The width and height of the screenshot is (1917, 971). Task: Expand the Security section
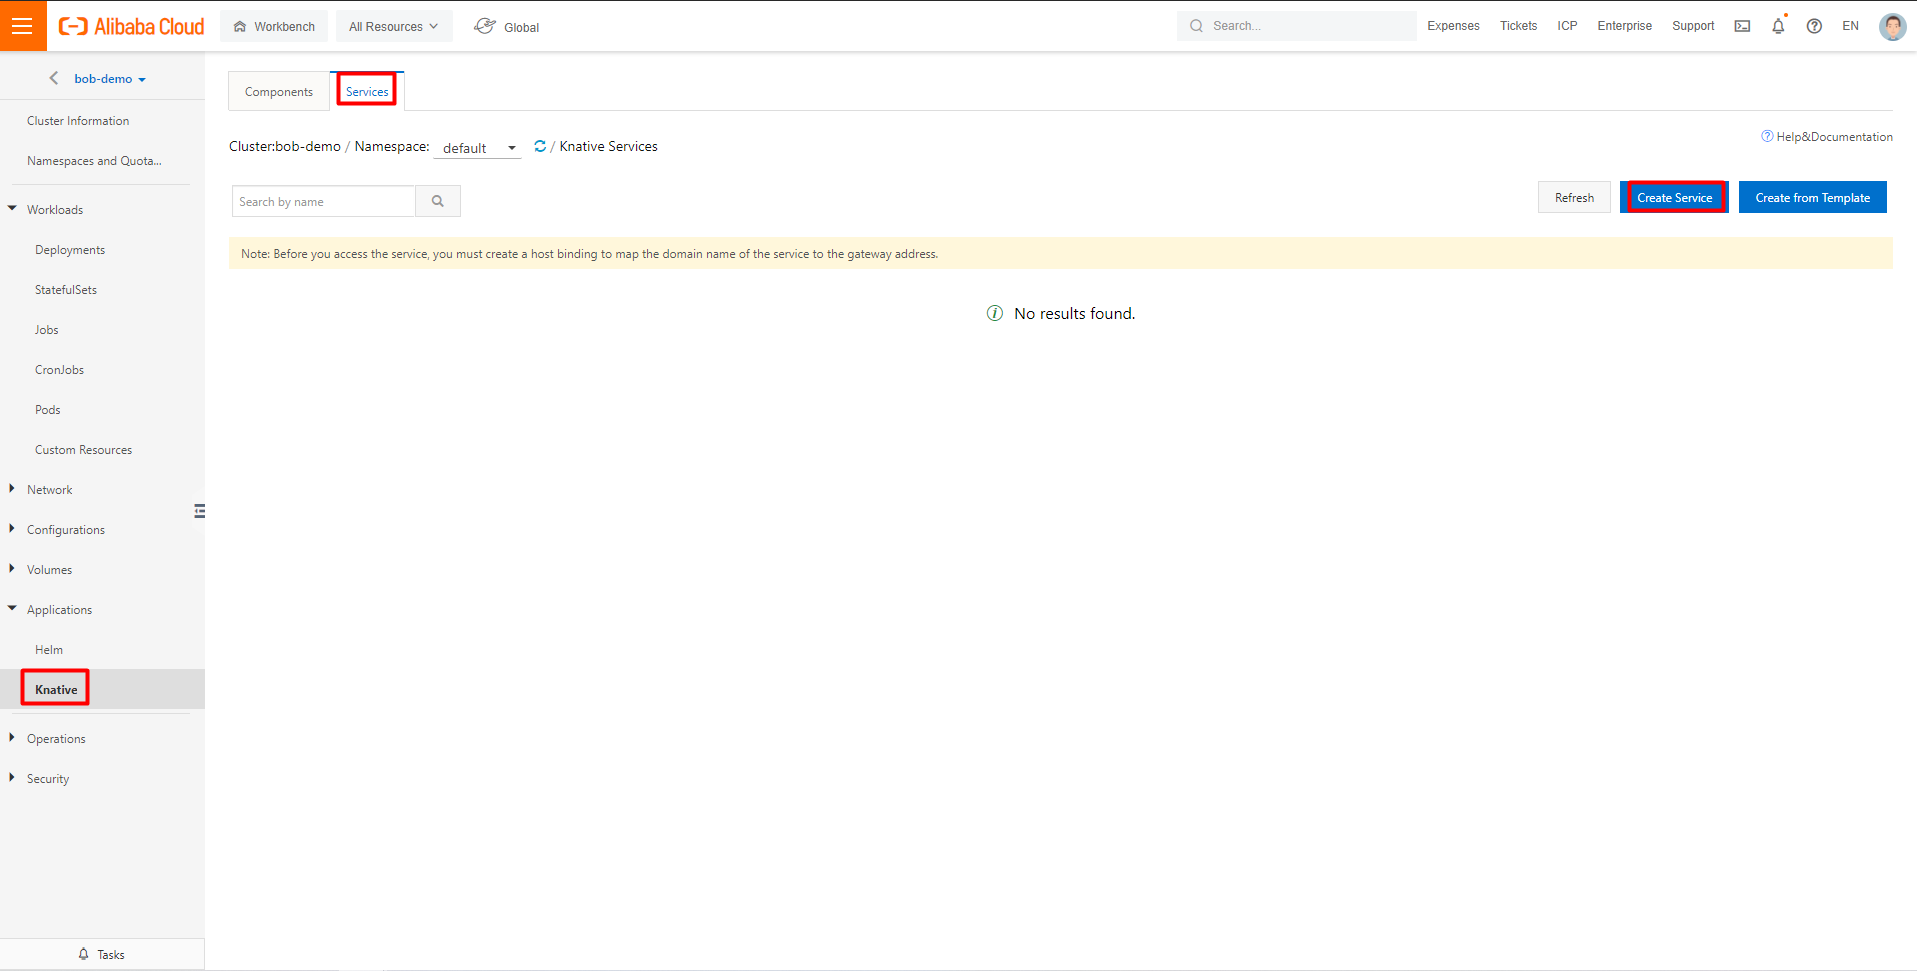tap(47, 779)
